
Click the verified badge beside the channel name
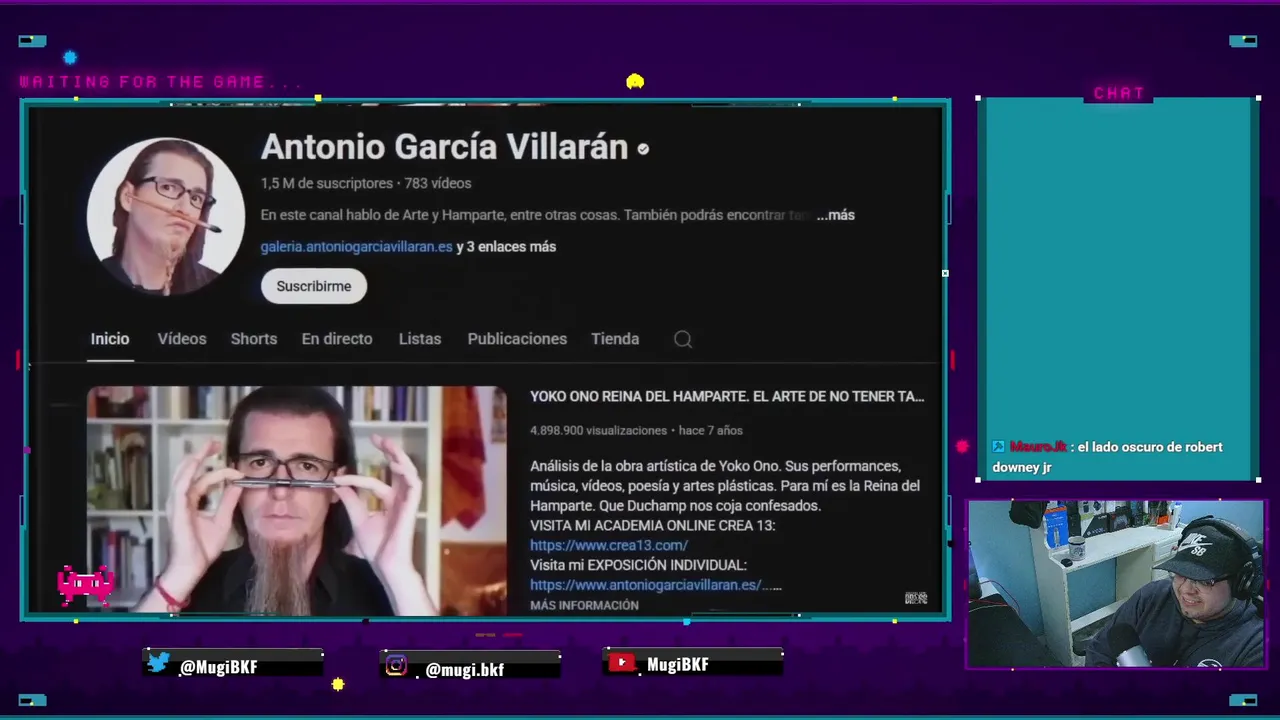tap(643, 149)
